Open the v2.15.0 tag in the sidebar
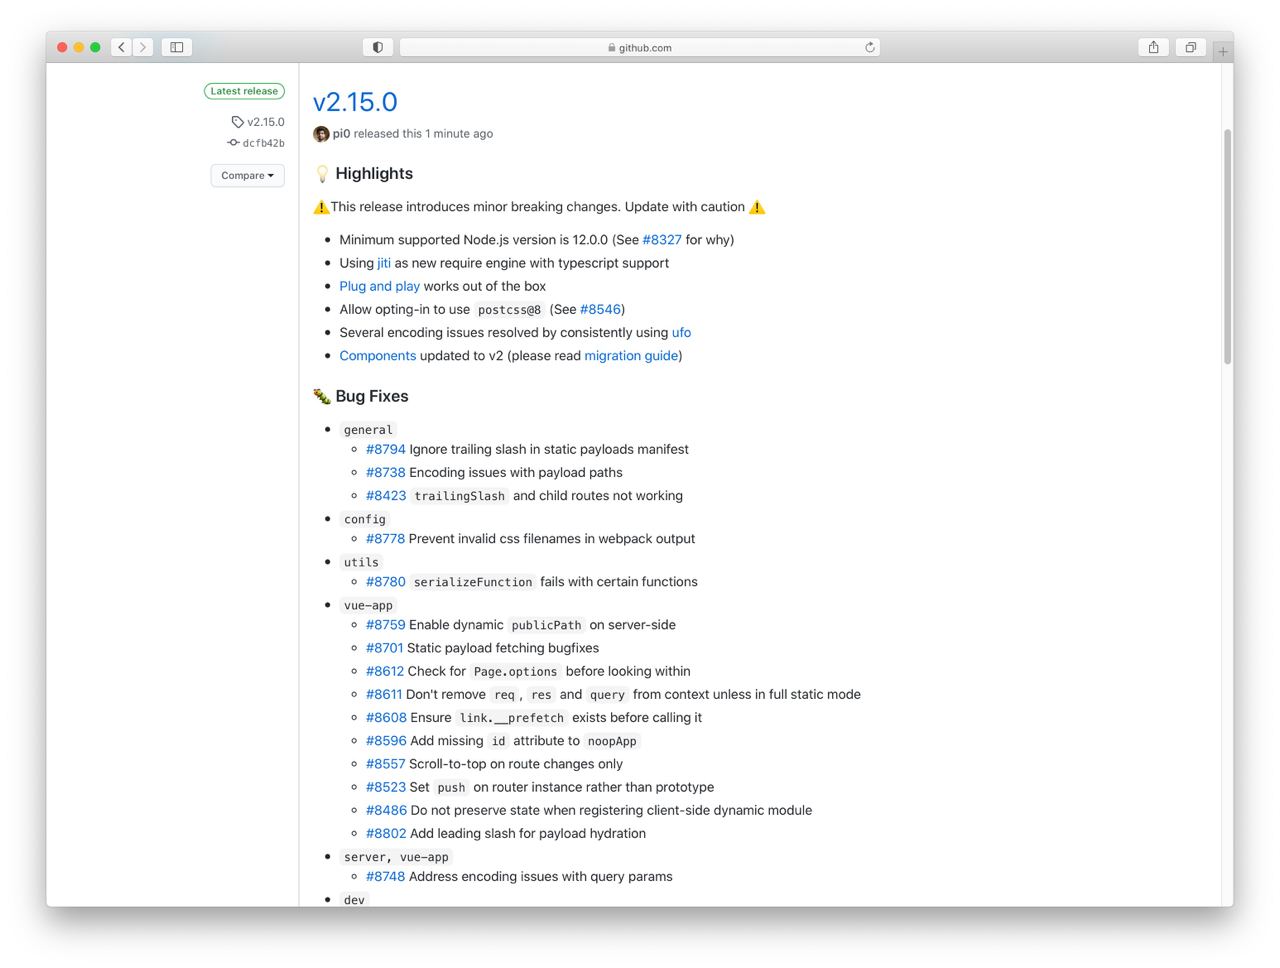This screenshot has width=1280, height=968. (266, 122)
